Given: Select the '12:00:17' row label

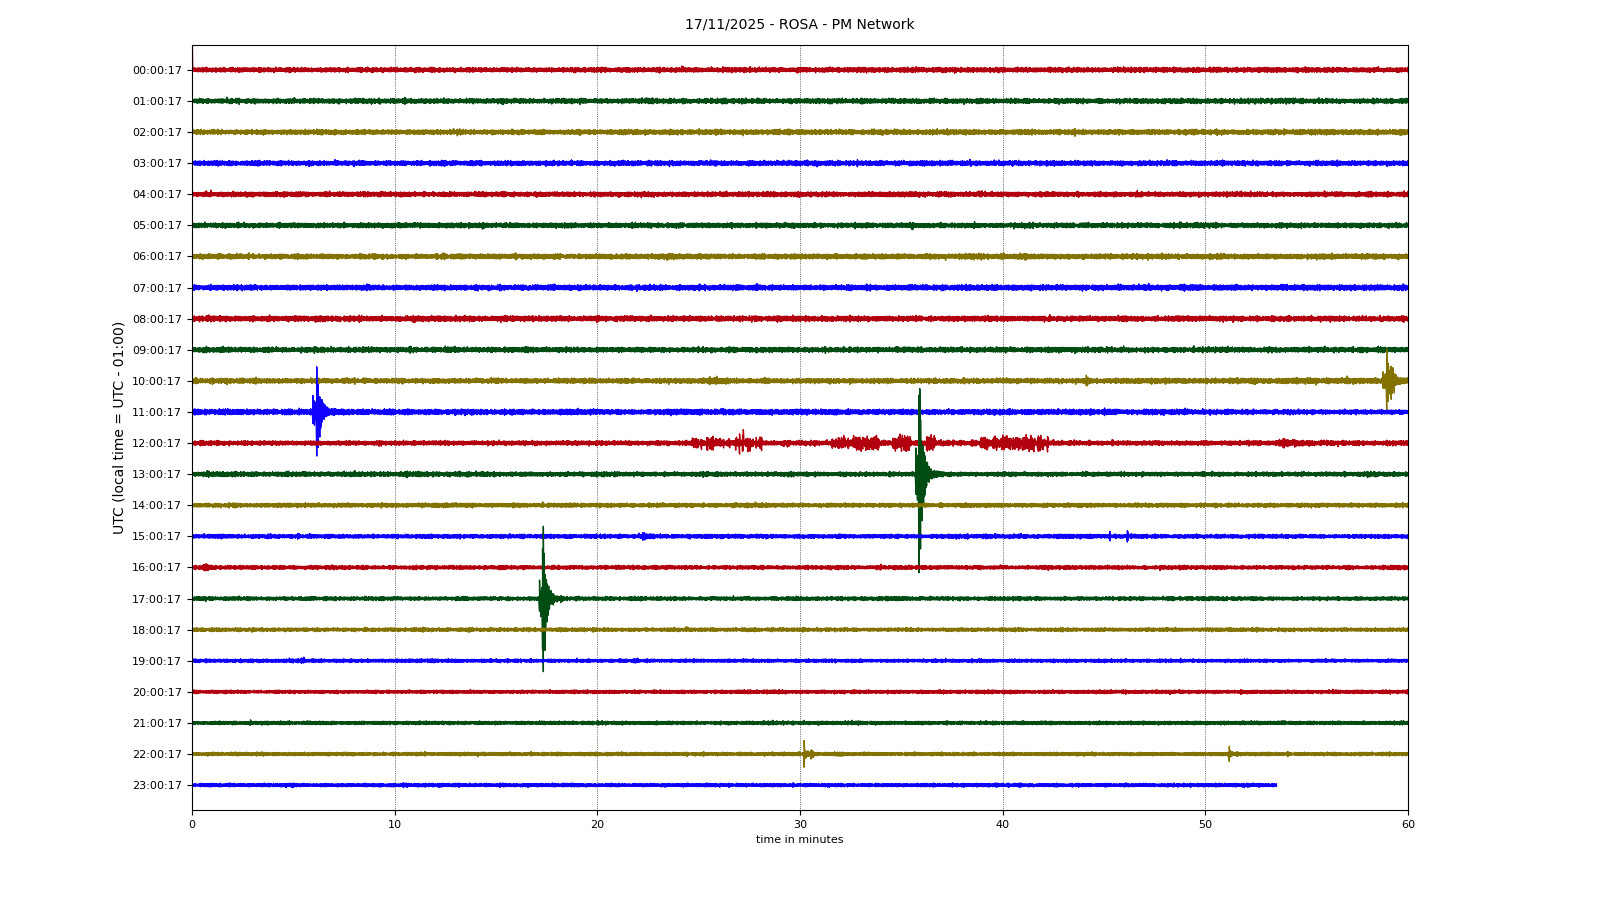Looking at the screenshot, I should [x=157, y=444].
